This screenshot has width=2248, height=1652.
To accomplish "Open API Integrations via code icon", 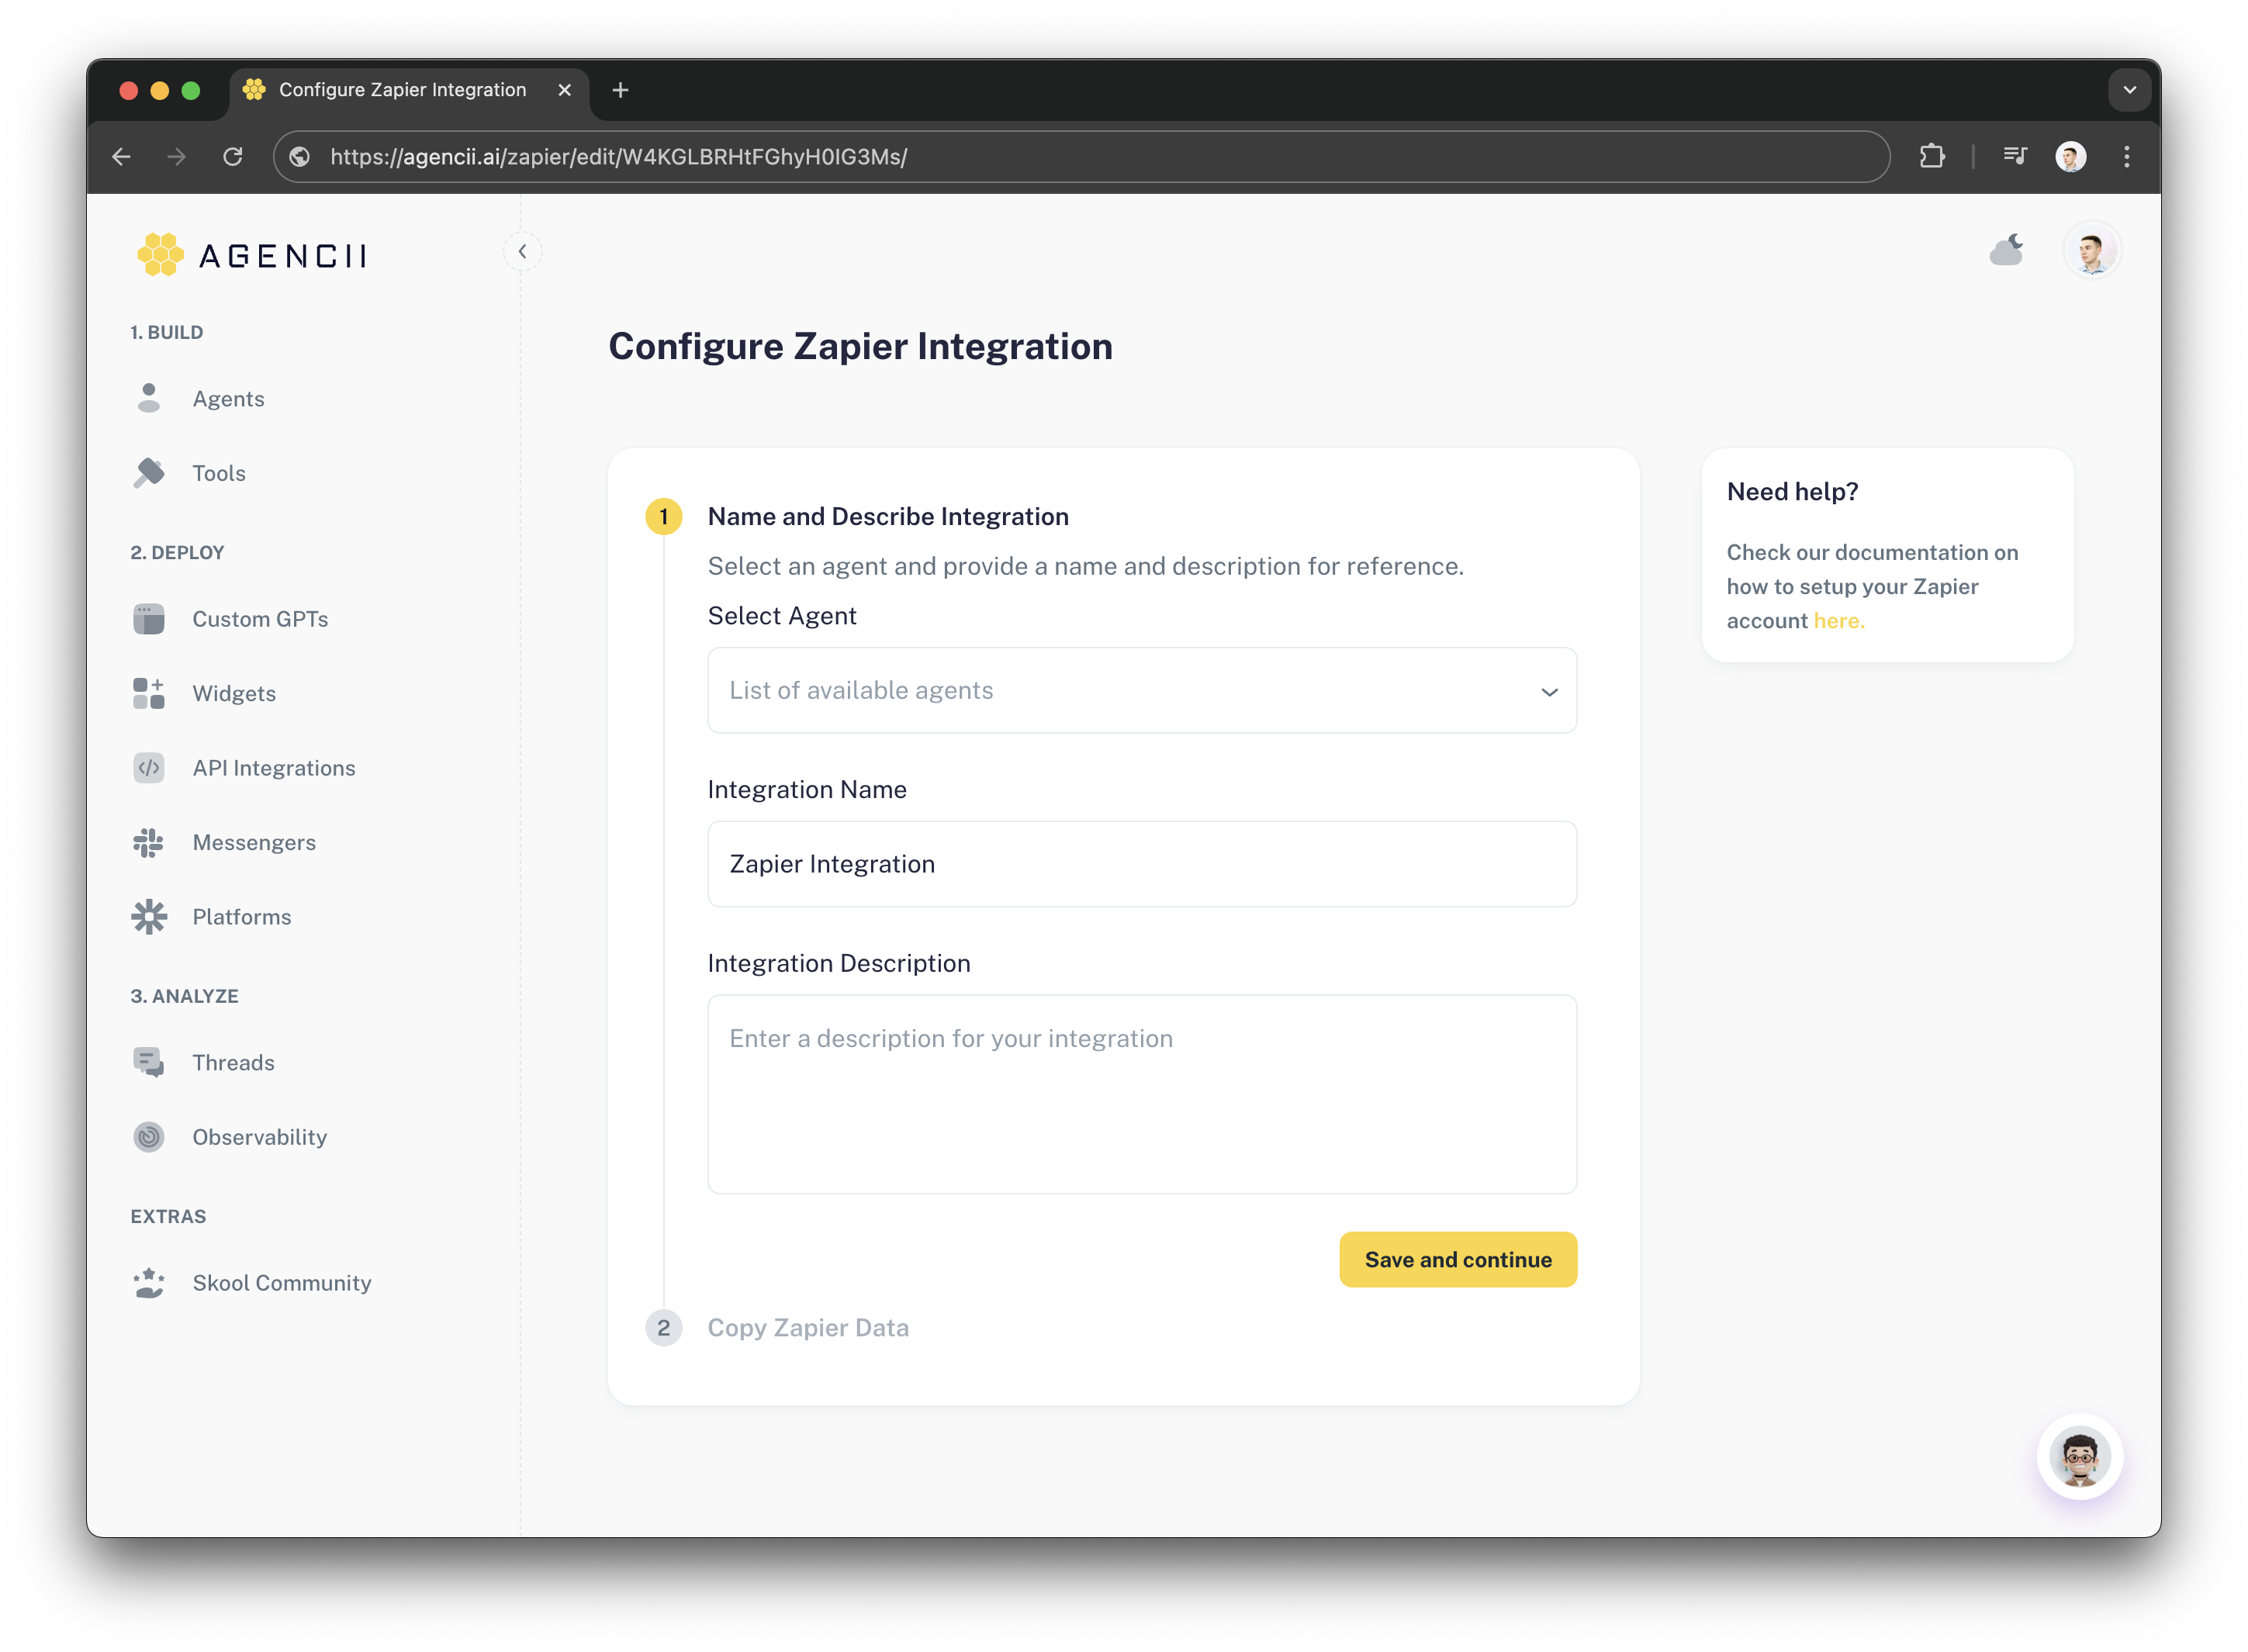I will [149, 767].
